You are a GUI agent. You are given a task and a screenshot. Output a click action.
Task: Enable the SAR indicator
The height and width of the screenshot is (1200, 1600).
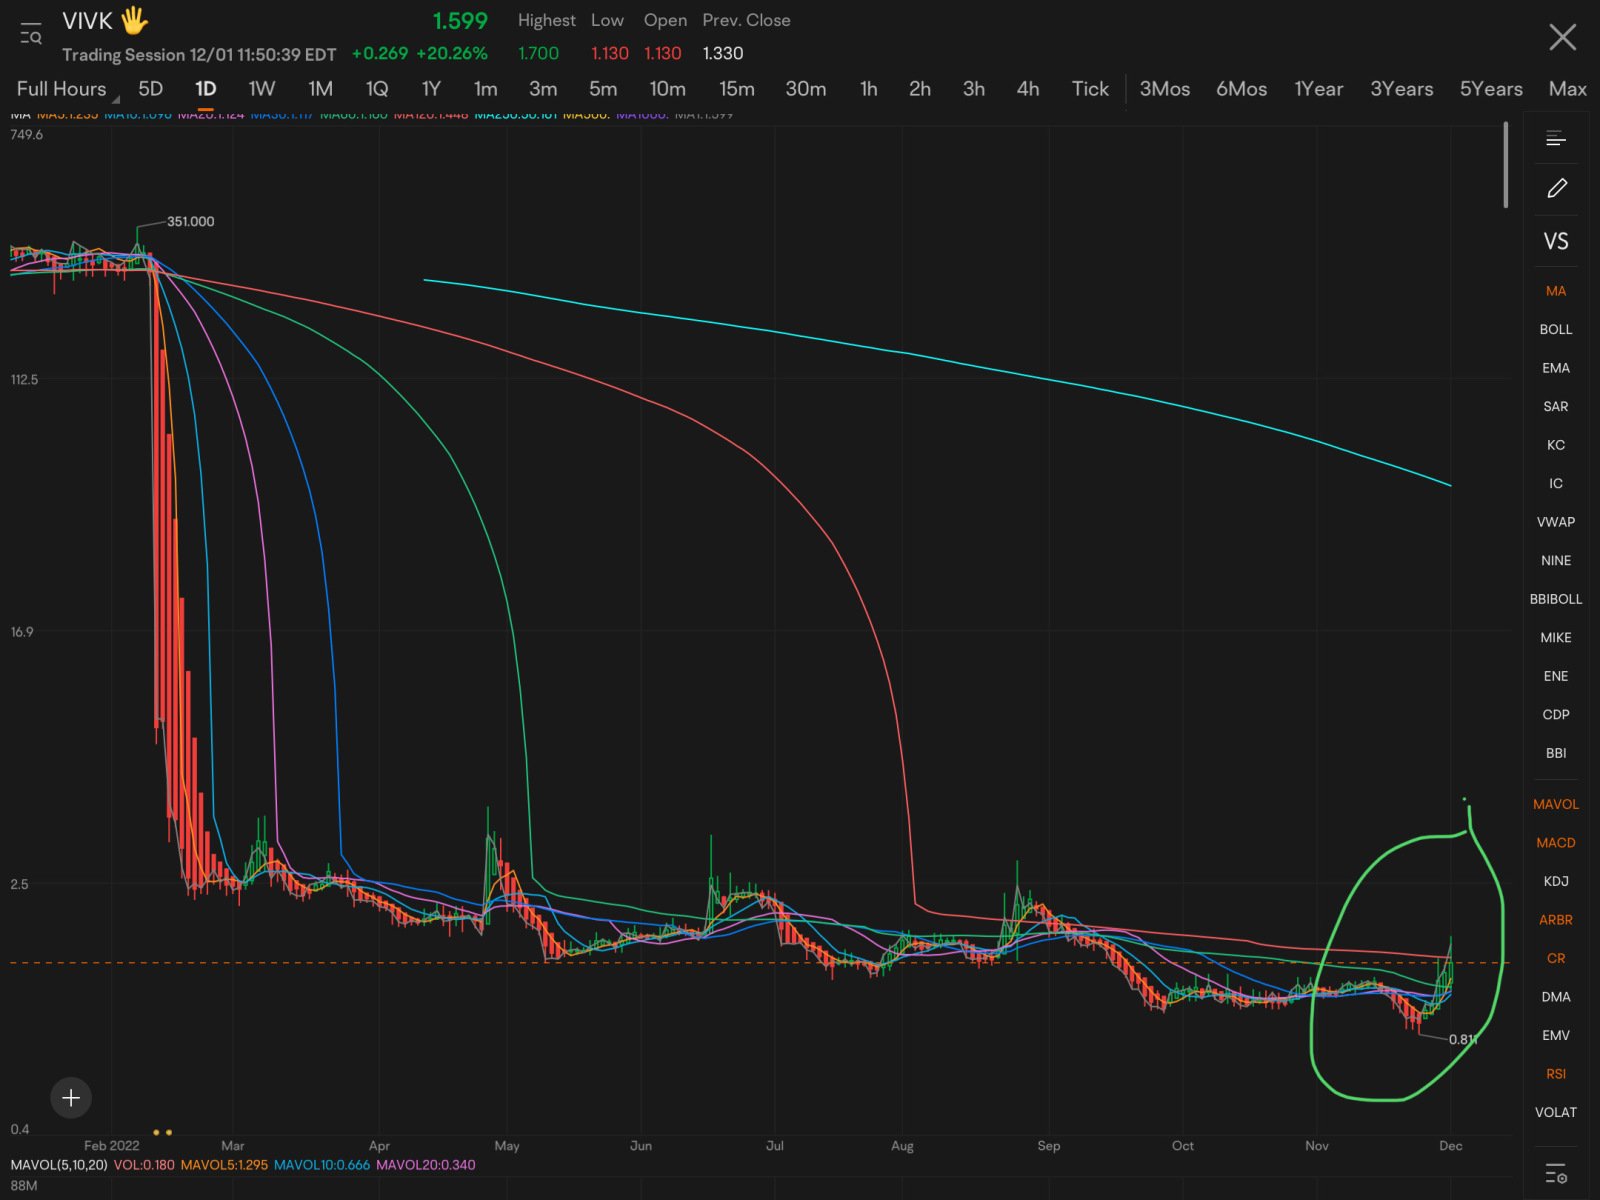pos(1556,406)
